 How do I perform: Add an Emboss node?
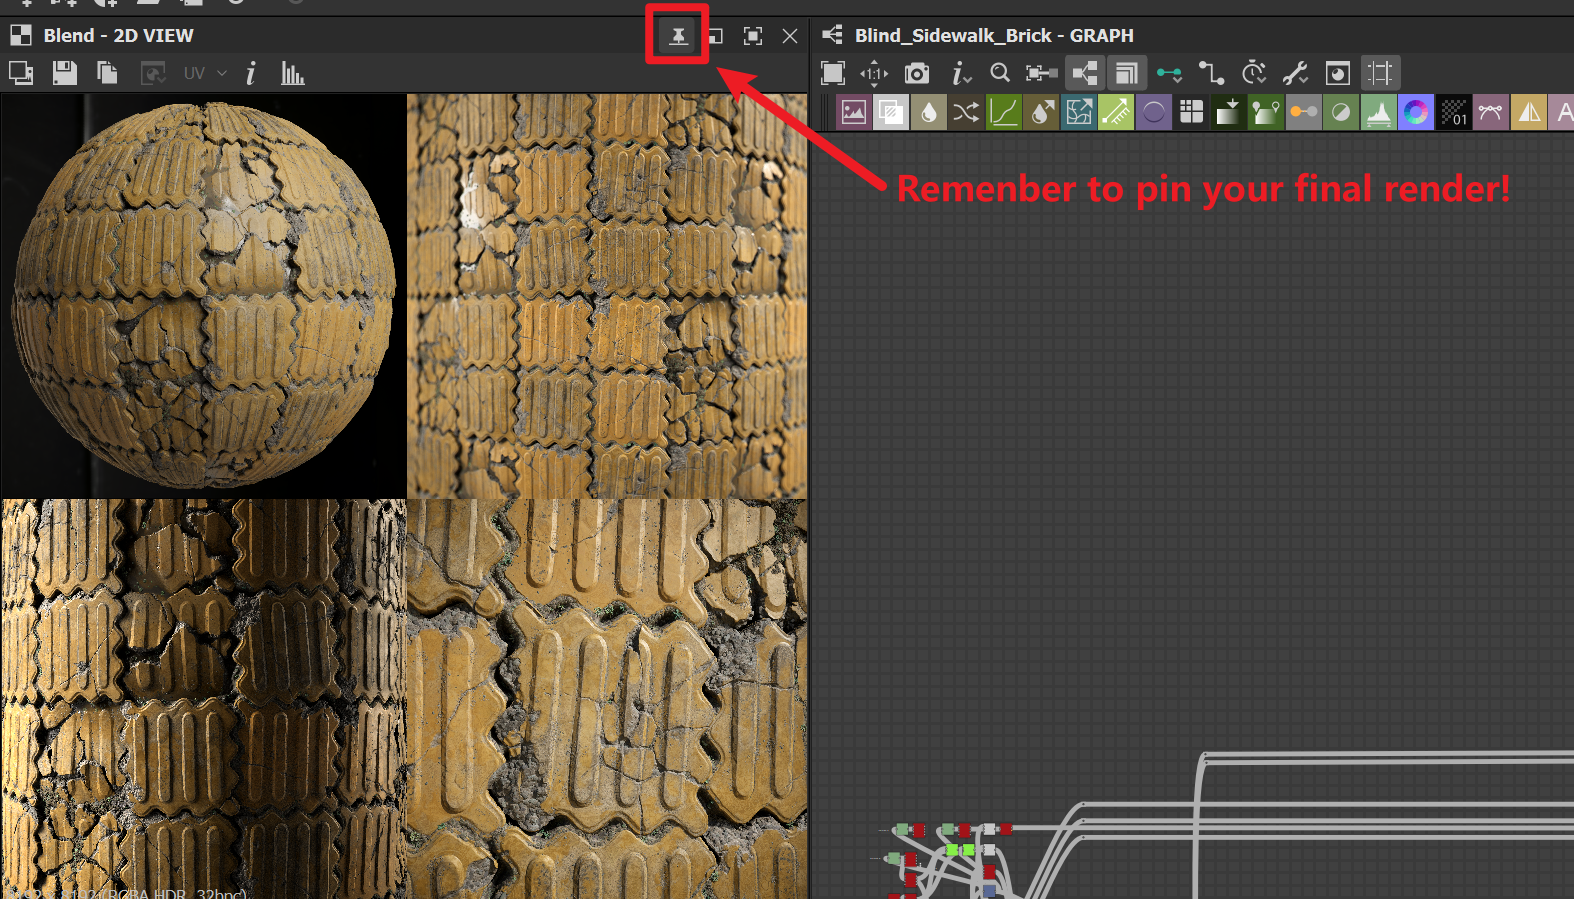point(1154,112)
